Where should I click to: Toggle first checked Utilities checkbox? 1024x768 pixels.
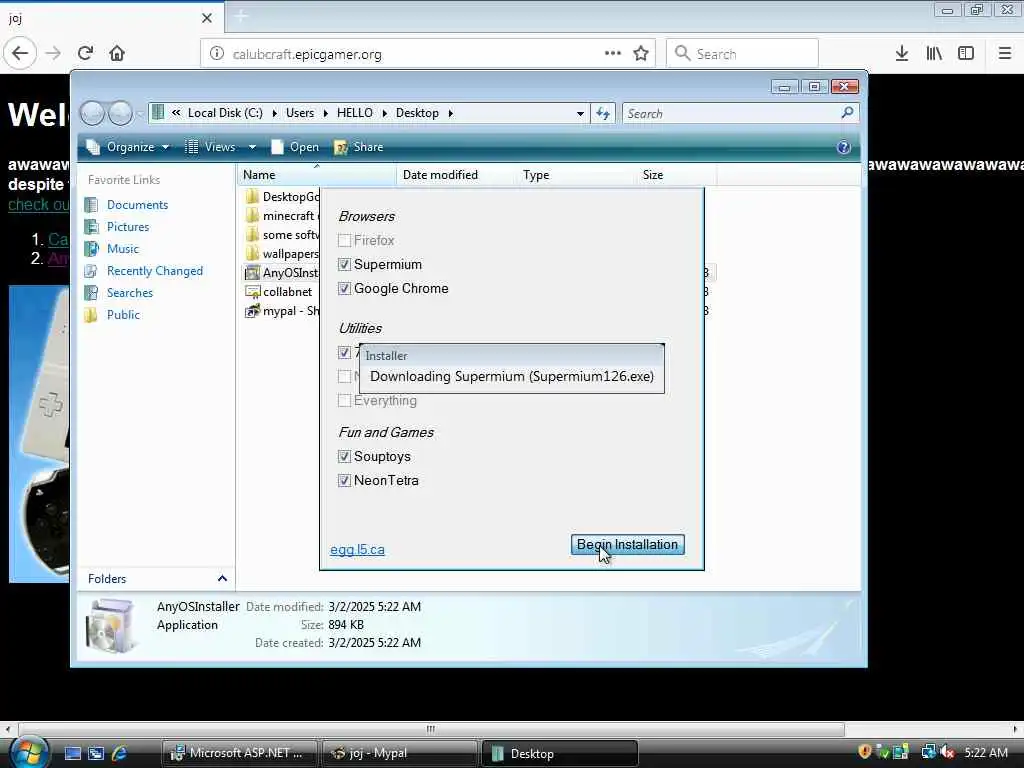pos(344,353)
